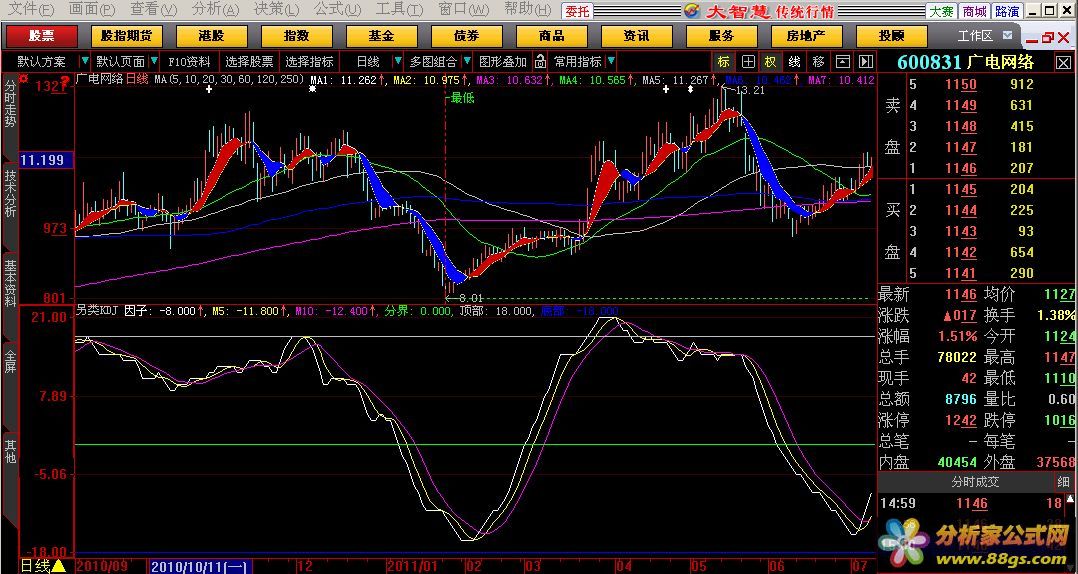Switch to the 基本资料 side tab
Viewport: 1078px width, 574px height.
click(10, 282)
